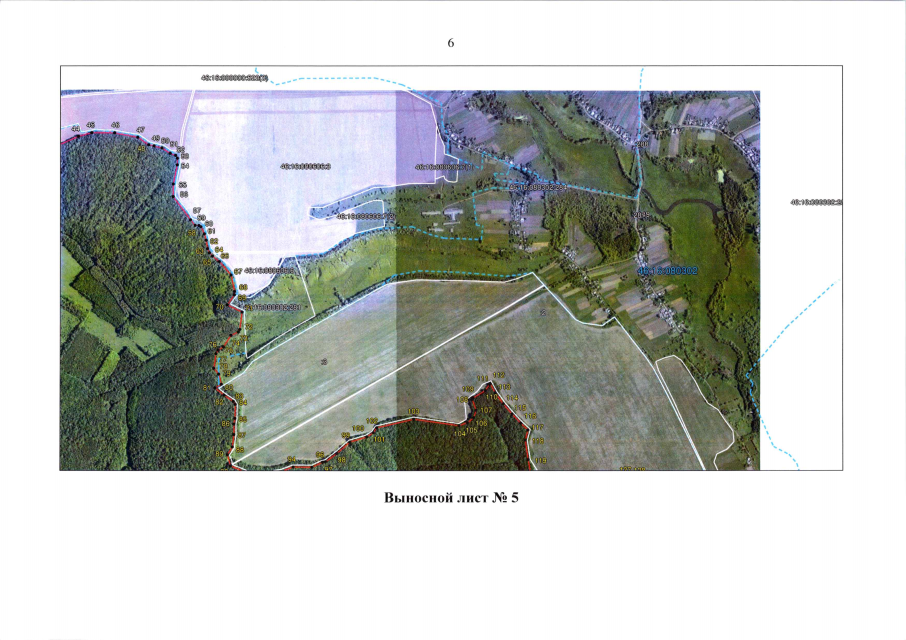
Task: Click boundary point label 101
Action: pyautogui.click(x=379, y=439)
